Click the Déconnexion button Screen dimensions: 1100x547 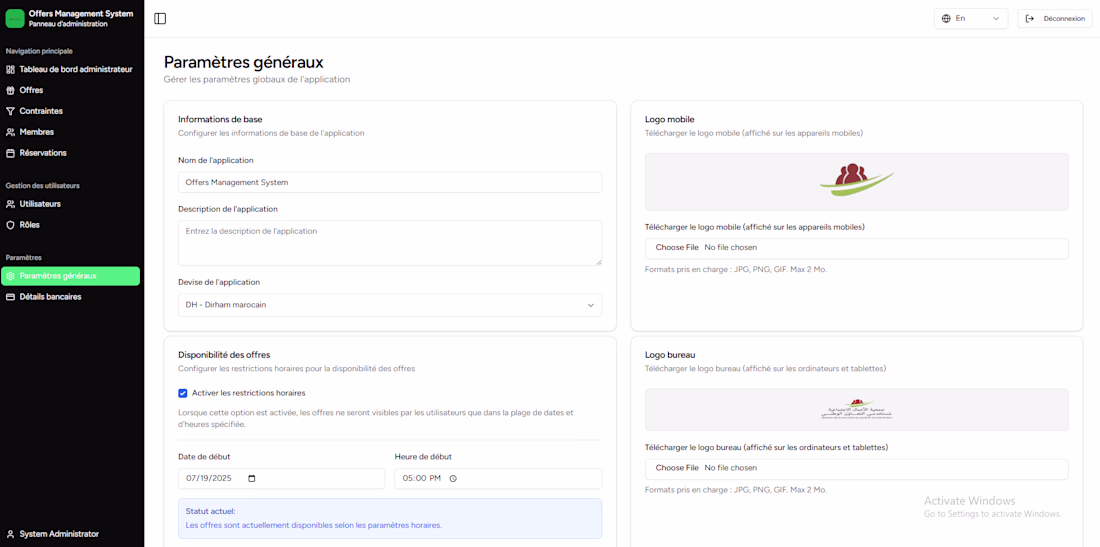(x=1055, y=18)
